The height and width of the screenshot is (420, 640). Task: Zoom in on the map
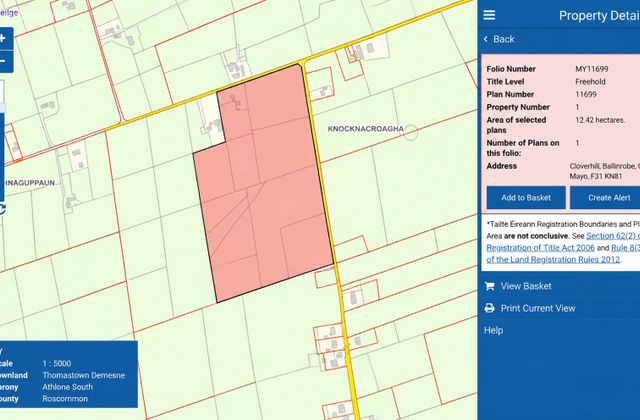coord(4,39)
